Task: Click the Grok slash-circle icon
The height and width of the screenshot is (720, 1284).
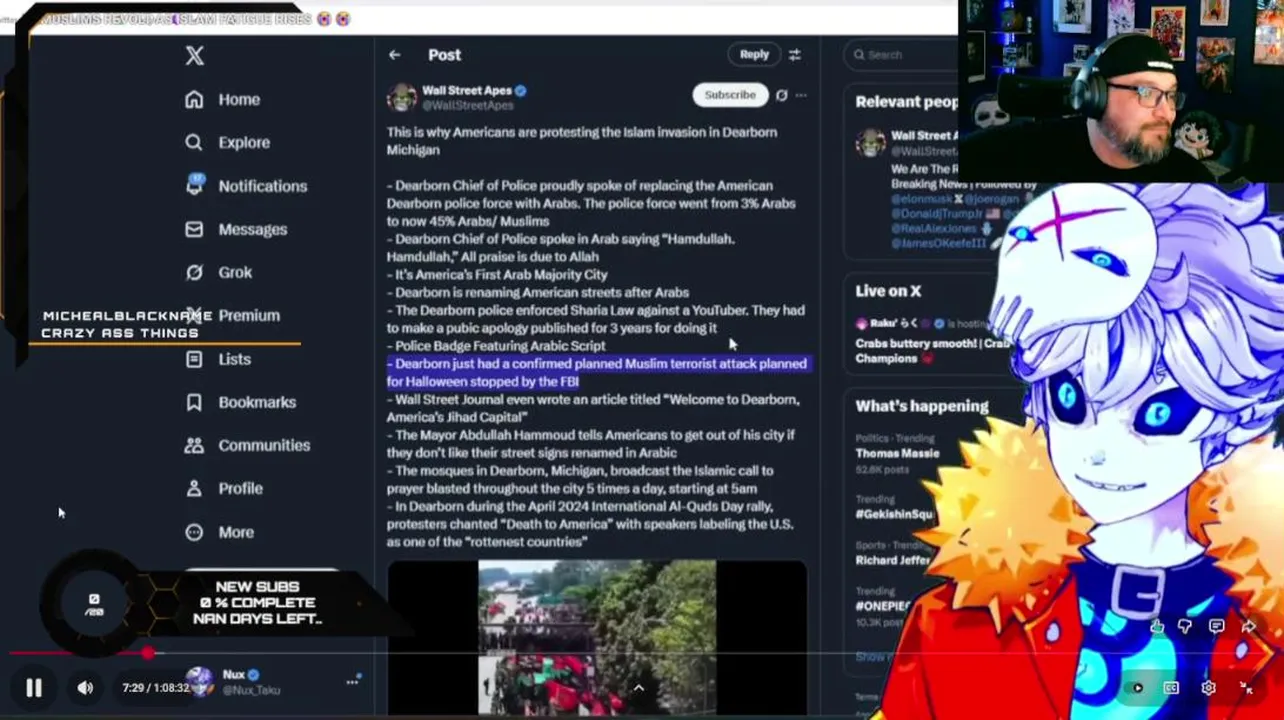Action: tap(194, 272)
